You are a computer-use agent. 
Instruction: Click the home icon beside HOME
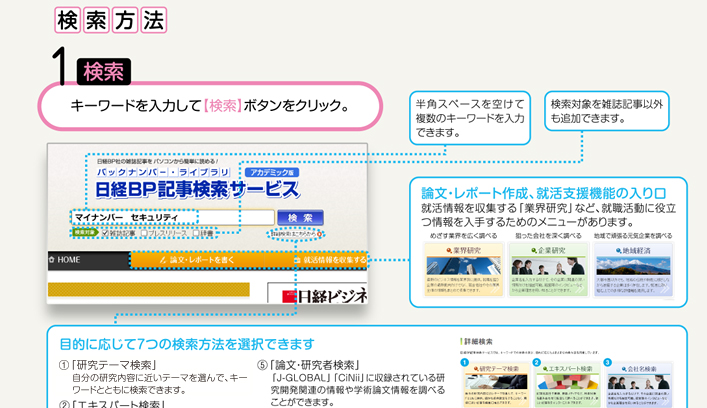(52, 260)
